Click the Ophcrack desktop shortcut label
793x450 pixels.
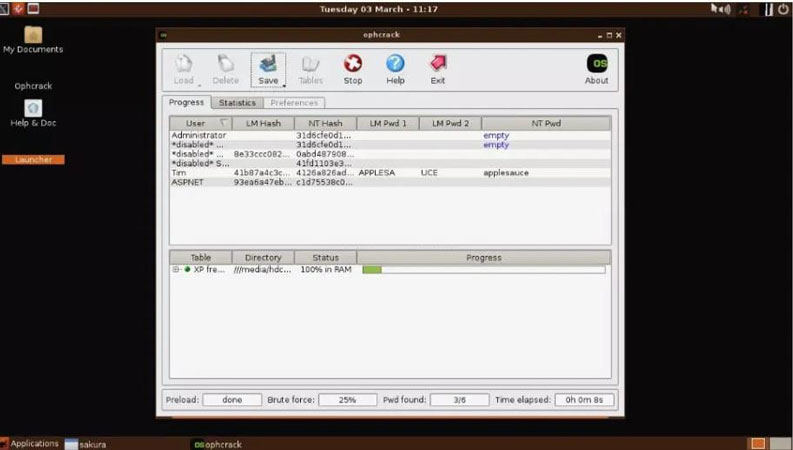(x=33, y=86)
